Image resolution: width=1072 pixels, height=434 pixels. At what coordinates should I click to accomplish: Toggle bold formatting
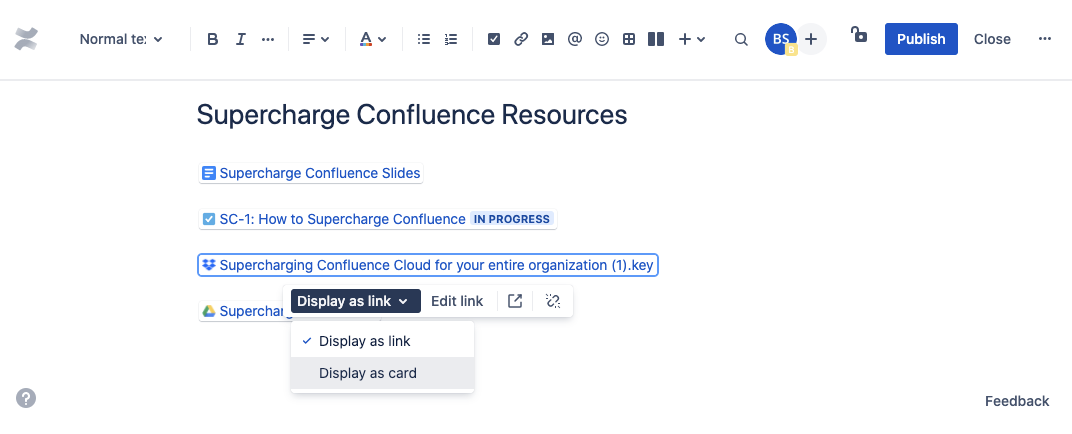point(213,40)
